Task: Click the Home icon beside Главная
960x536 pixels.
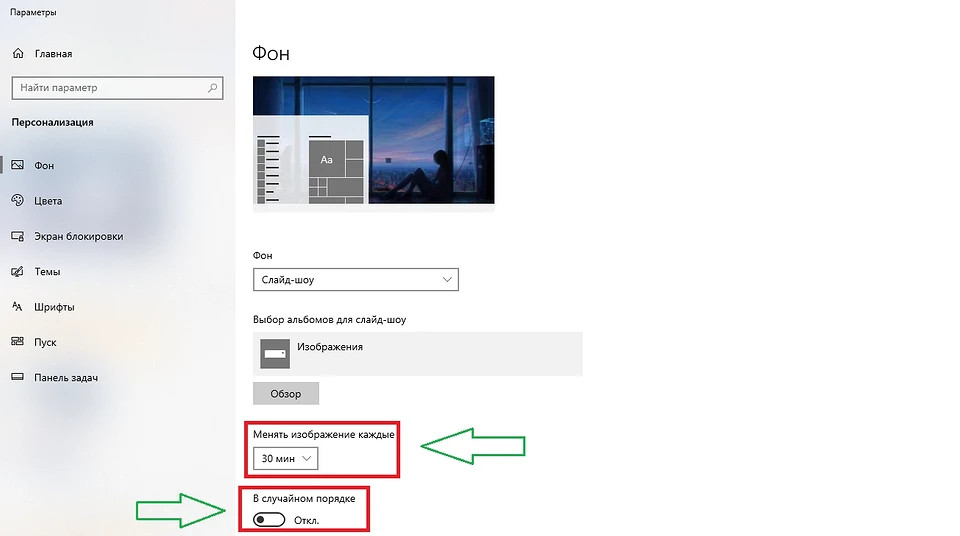Action: point(17,54)
